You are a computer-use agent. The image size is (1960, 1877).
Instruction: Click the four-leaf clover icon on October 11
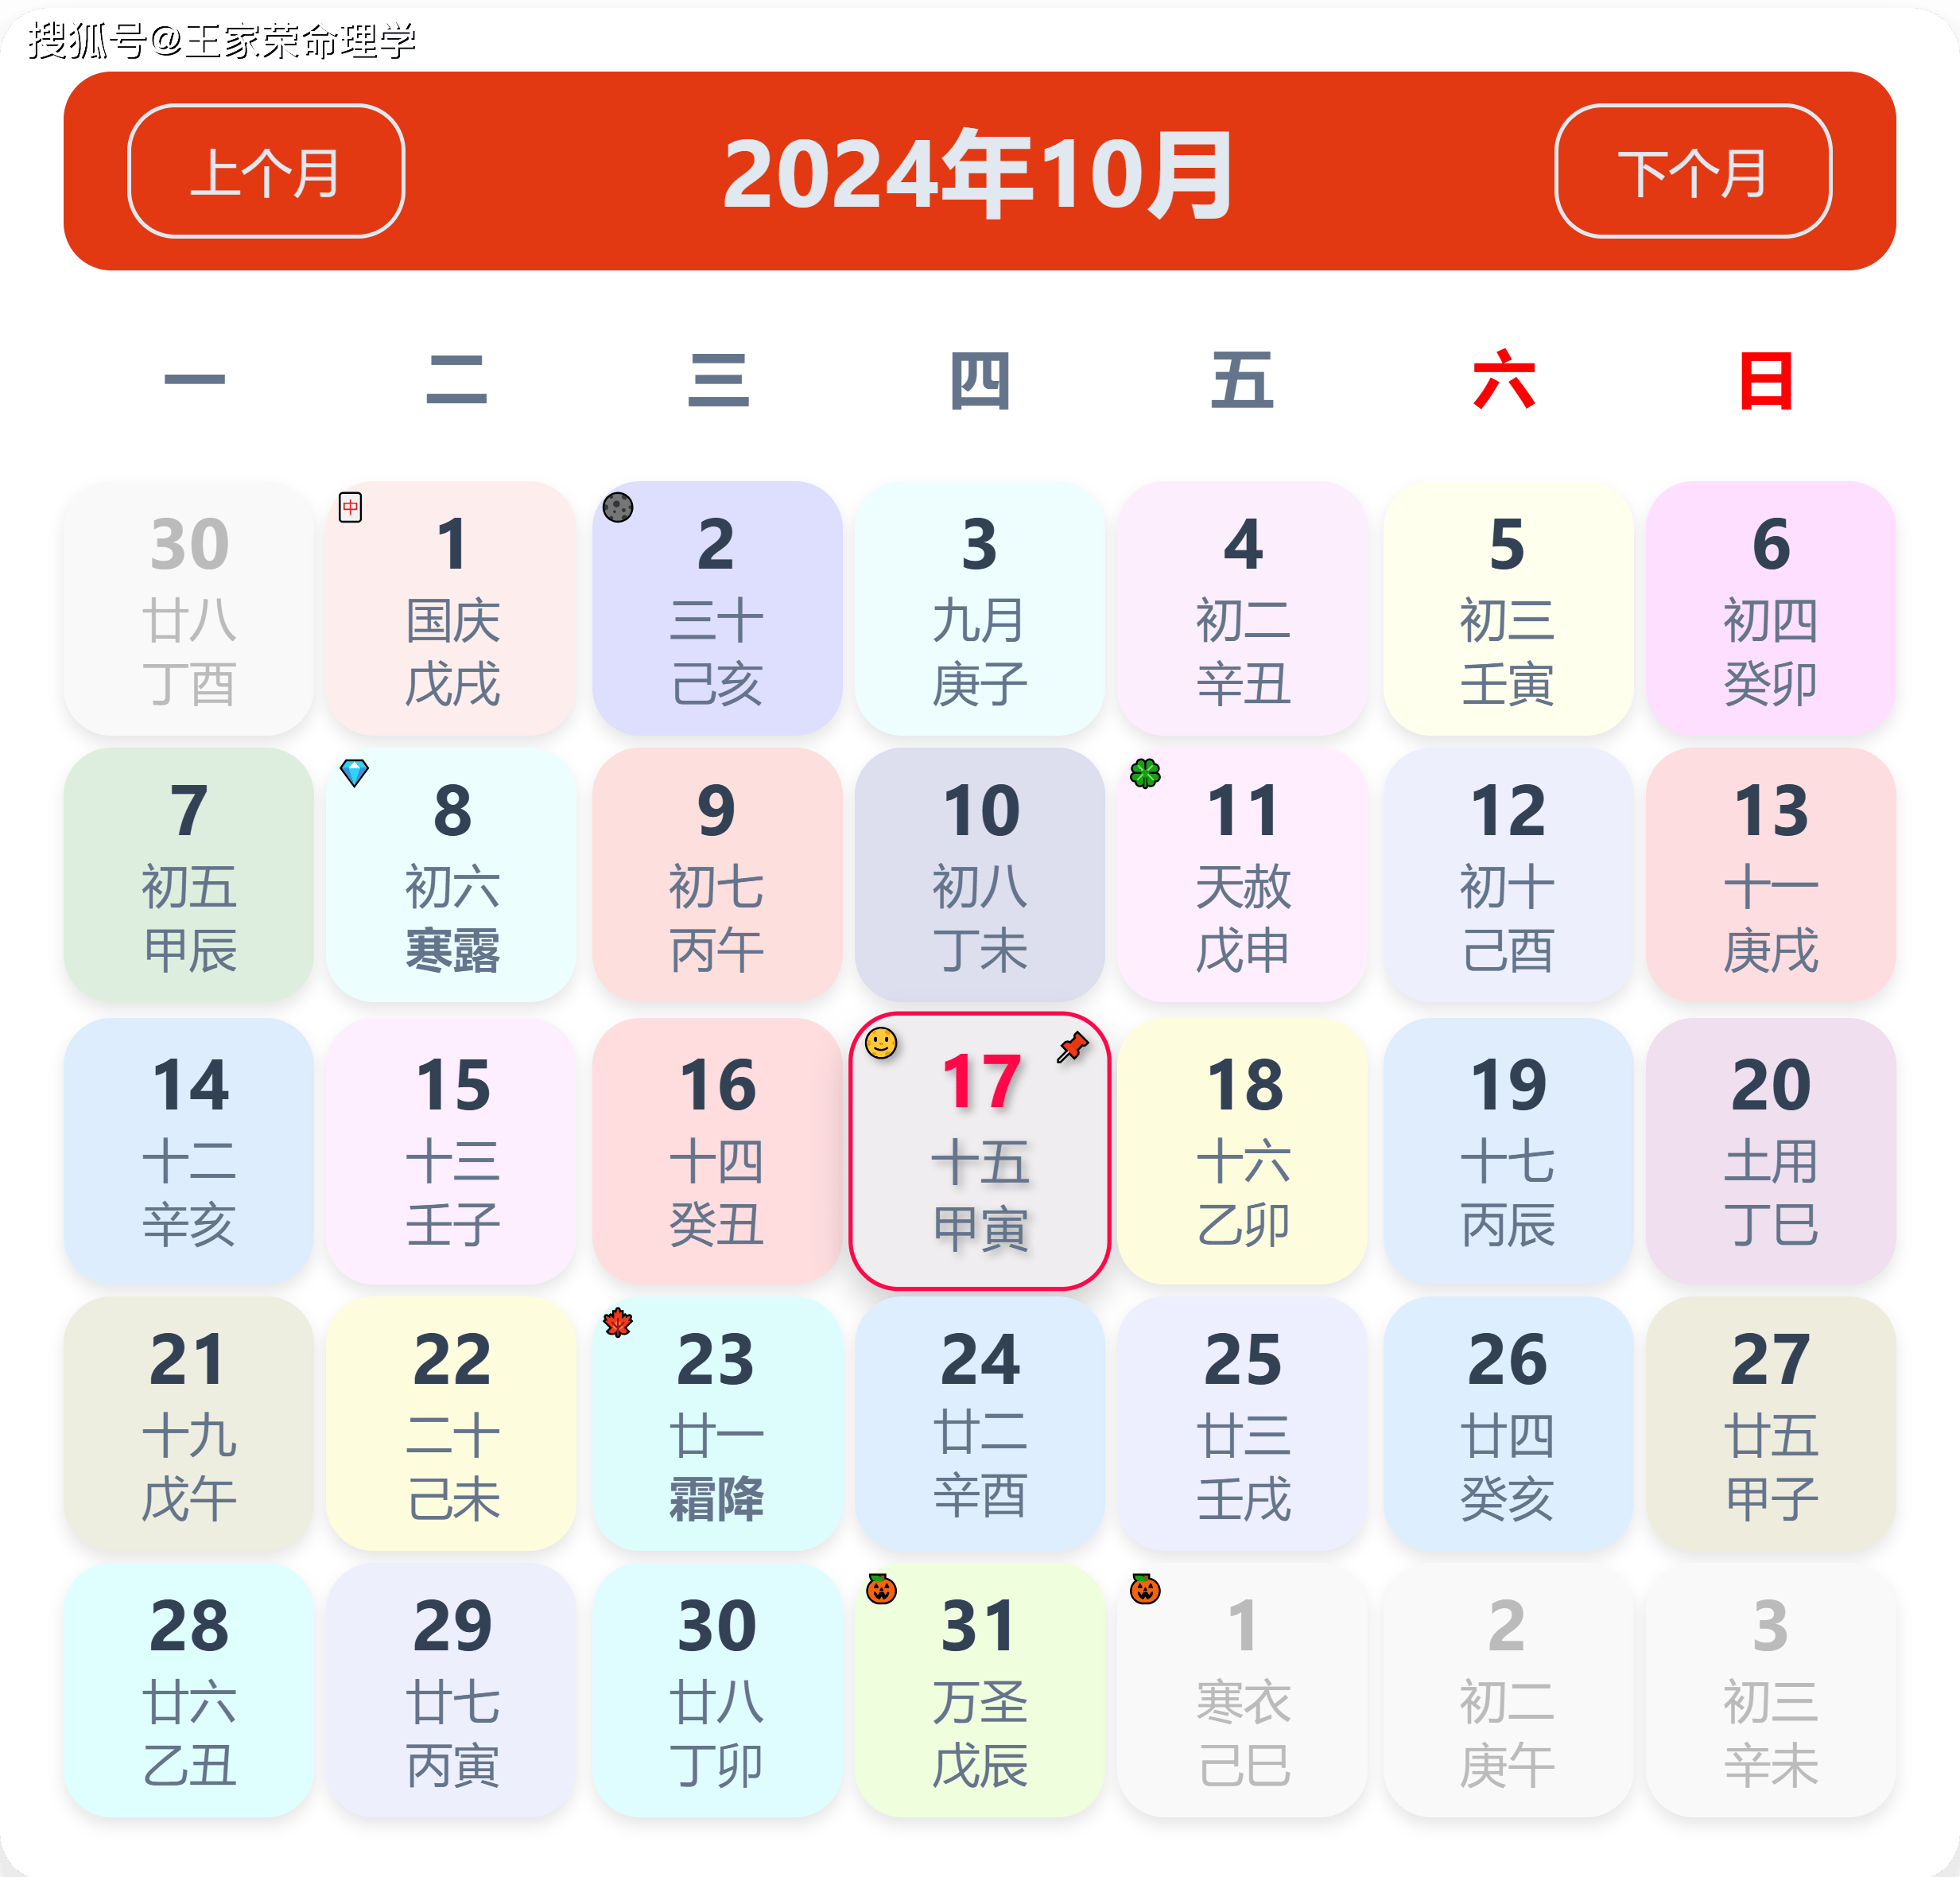tap(1145, 773)
